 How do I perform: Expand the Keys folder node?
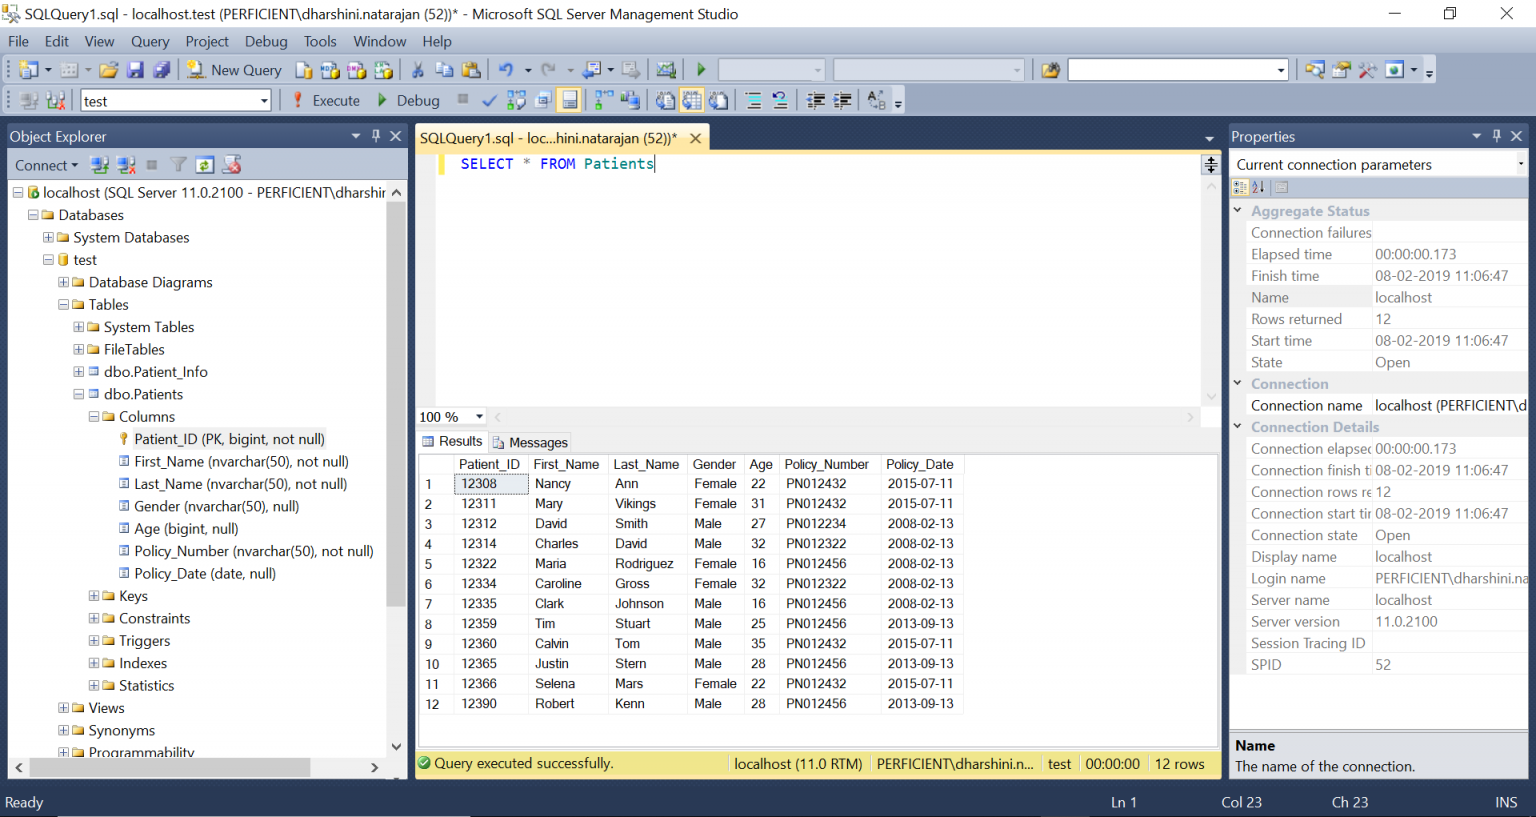[x=94, y=596]
